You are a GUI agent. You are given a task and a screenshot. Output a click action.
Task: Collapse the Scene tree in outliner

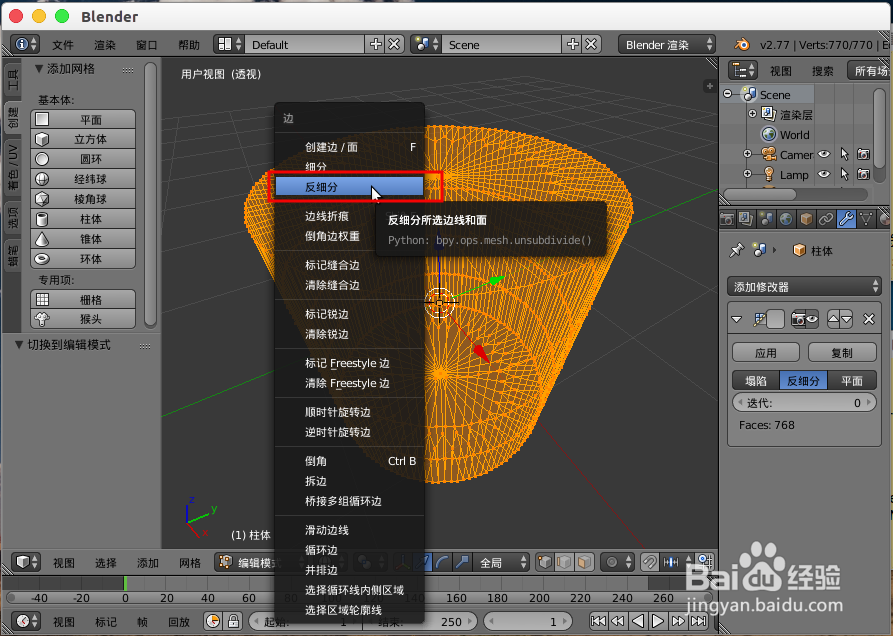click(x=727, y=93)
